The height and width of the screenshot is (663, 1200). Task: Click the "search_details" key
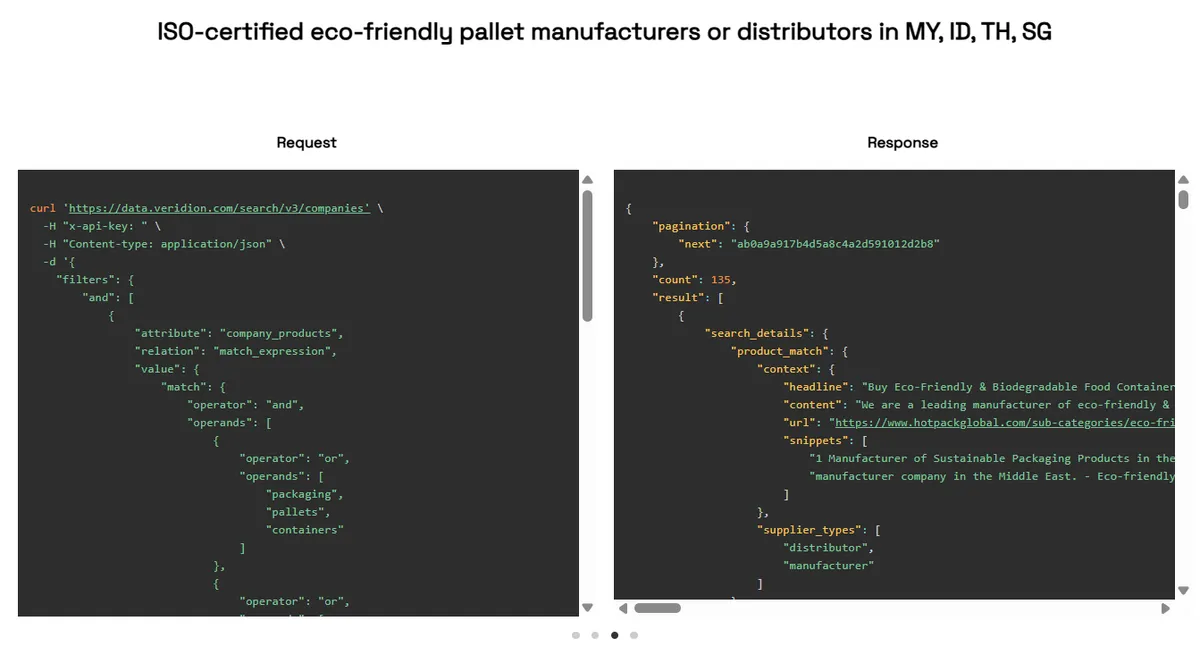coord(756,333)
